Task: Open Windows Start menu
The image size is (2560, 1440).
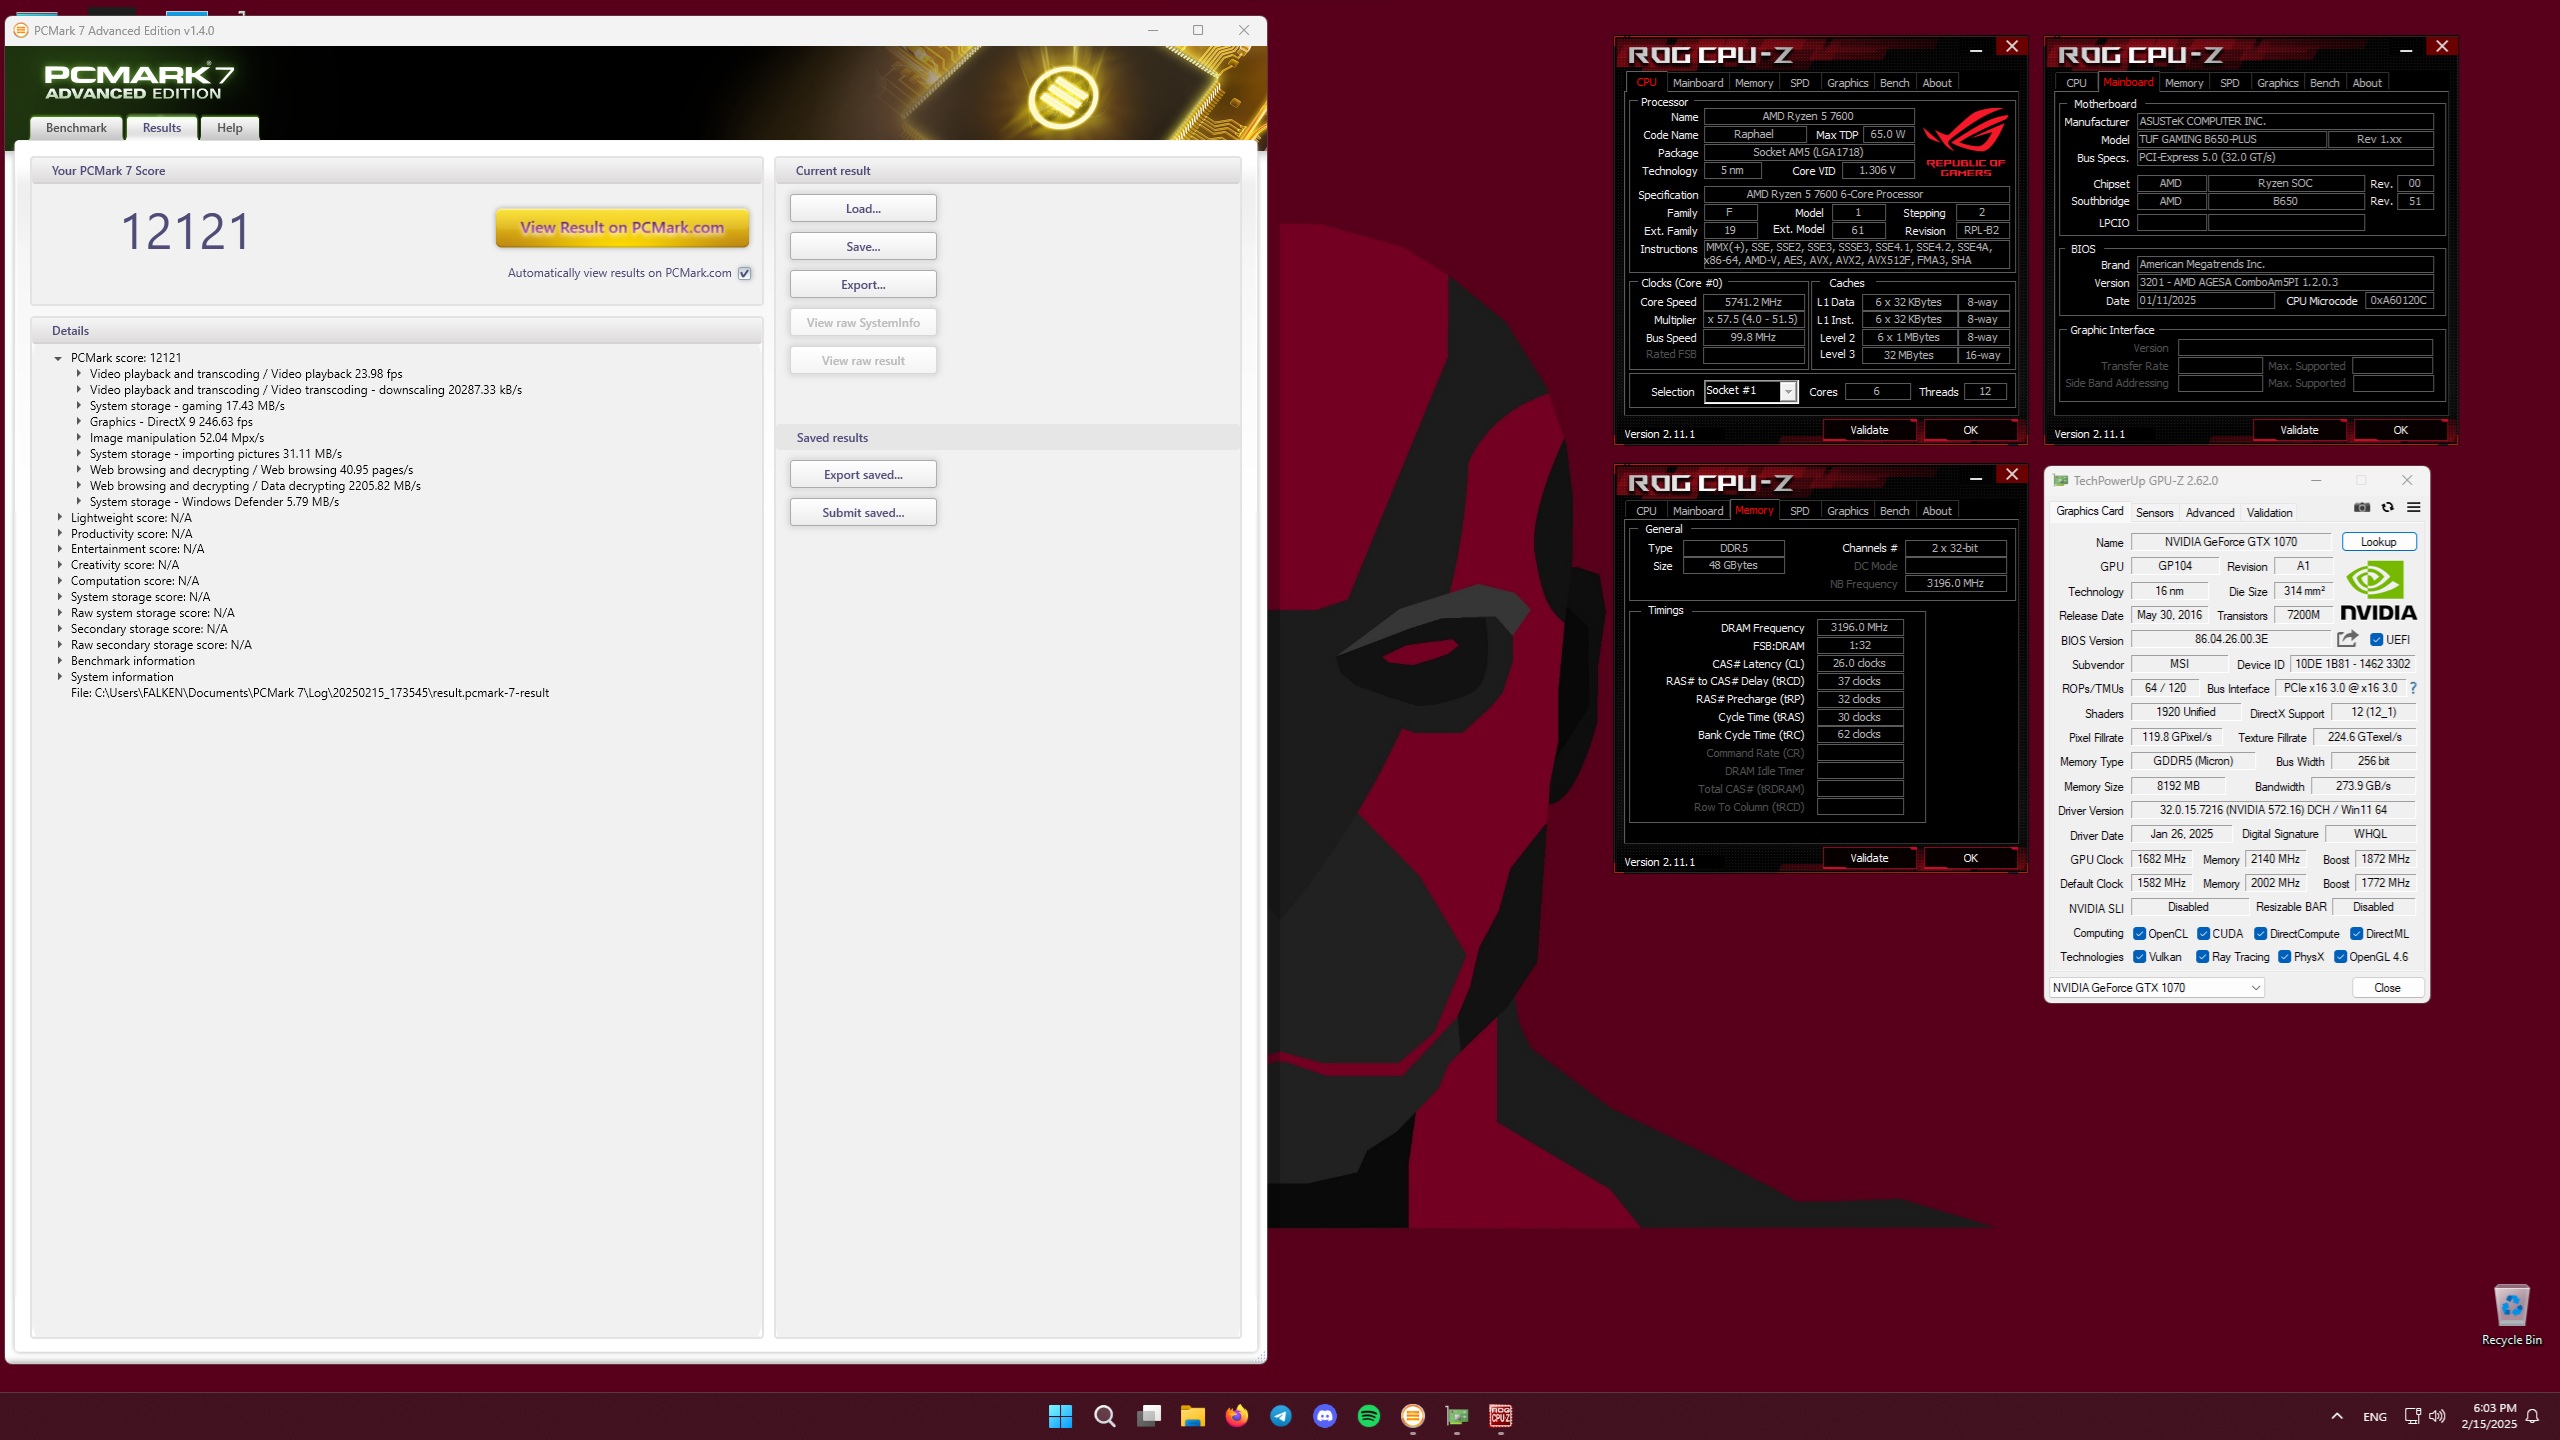Action: 1061,1416
